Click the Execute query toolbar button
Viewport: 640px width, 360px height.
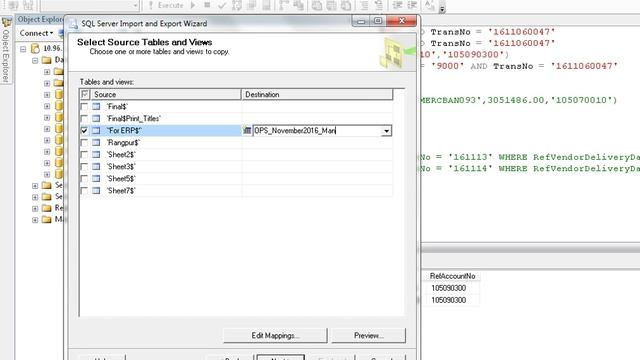tap(165, 5)
